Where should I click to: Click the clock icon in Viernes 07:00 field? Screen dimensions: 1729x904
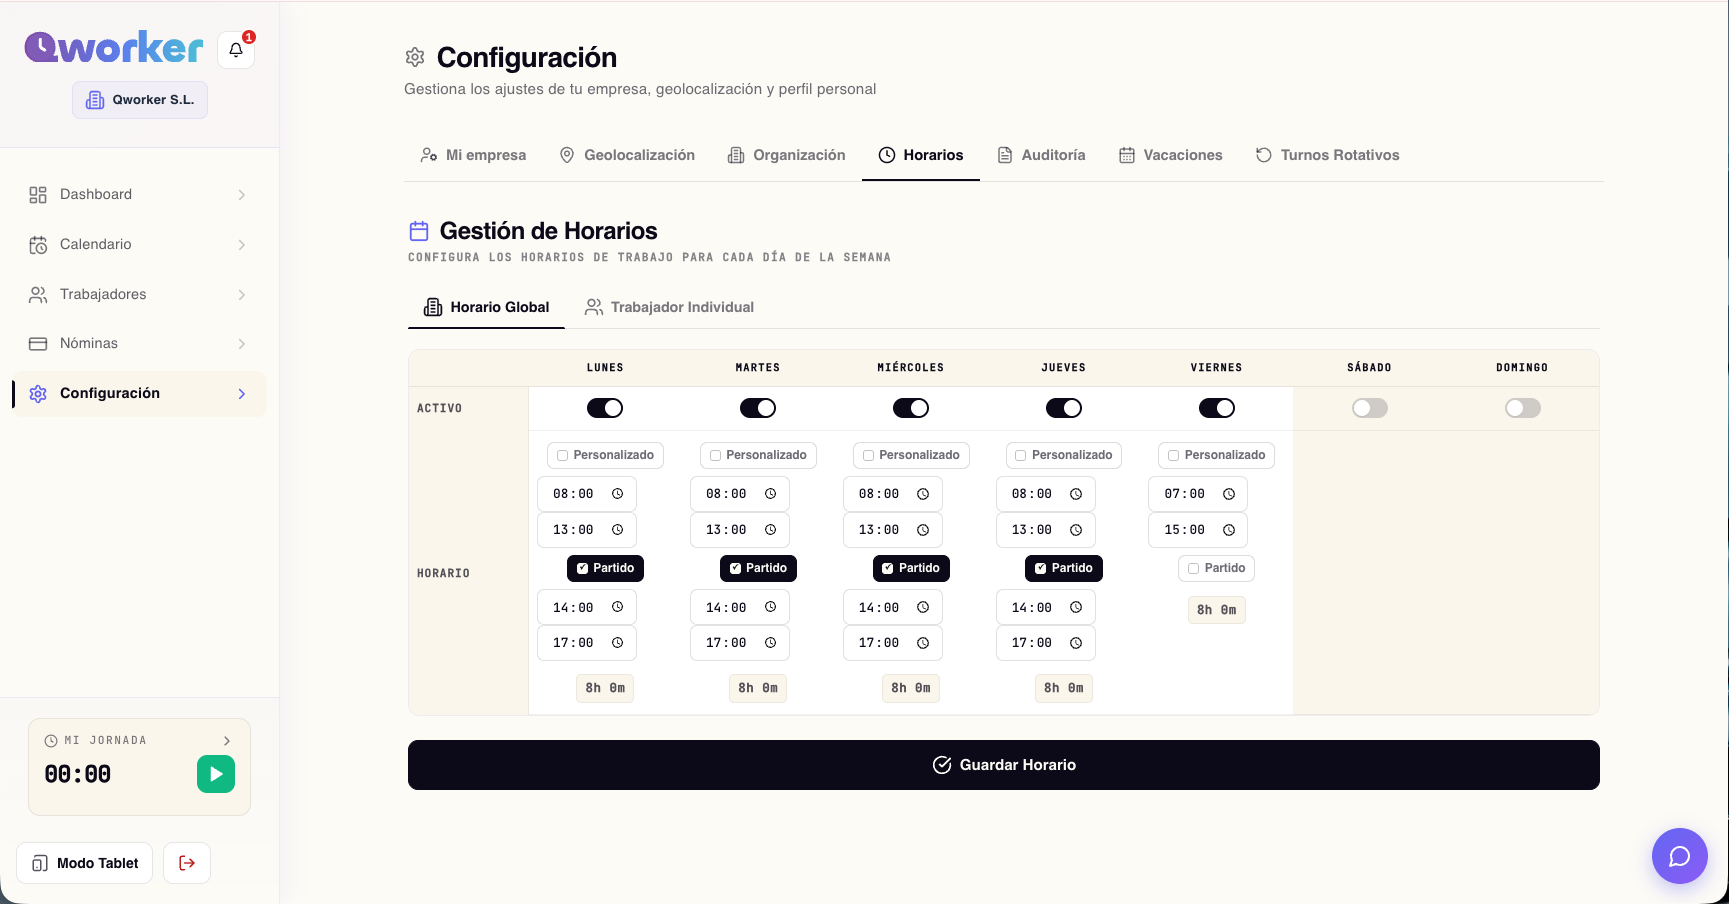[x=1229, y=494]
